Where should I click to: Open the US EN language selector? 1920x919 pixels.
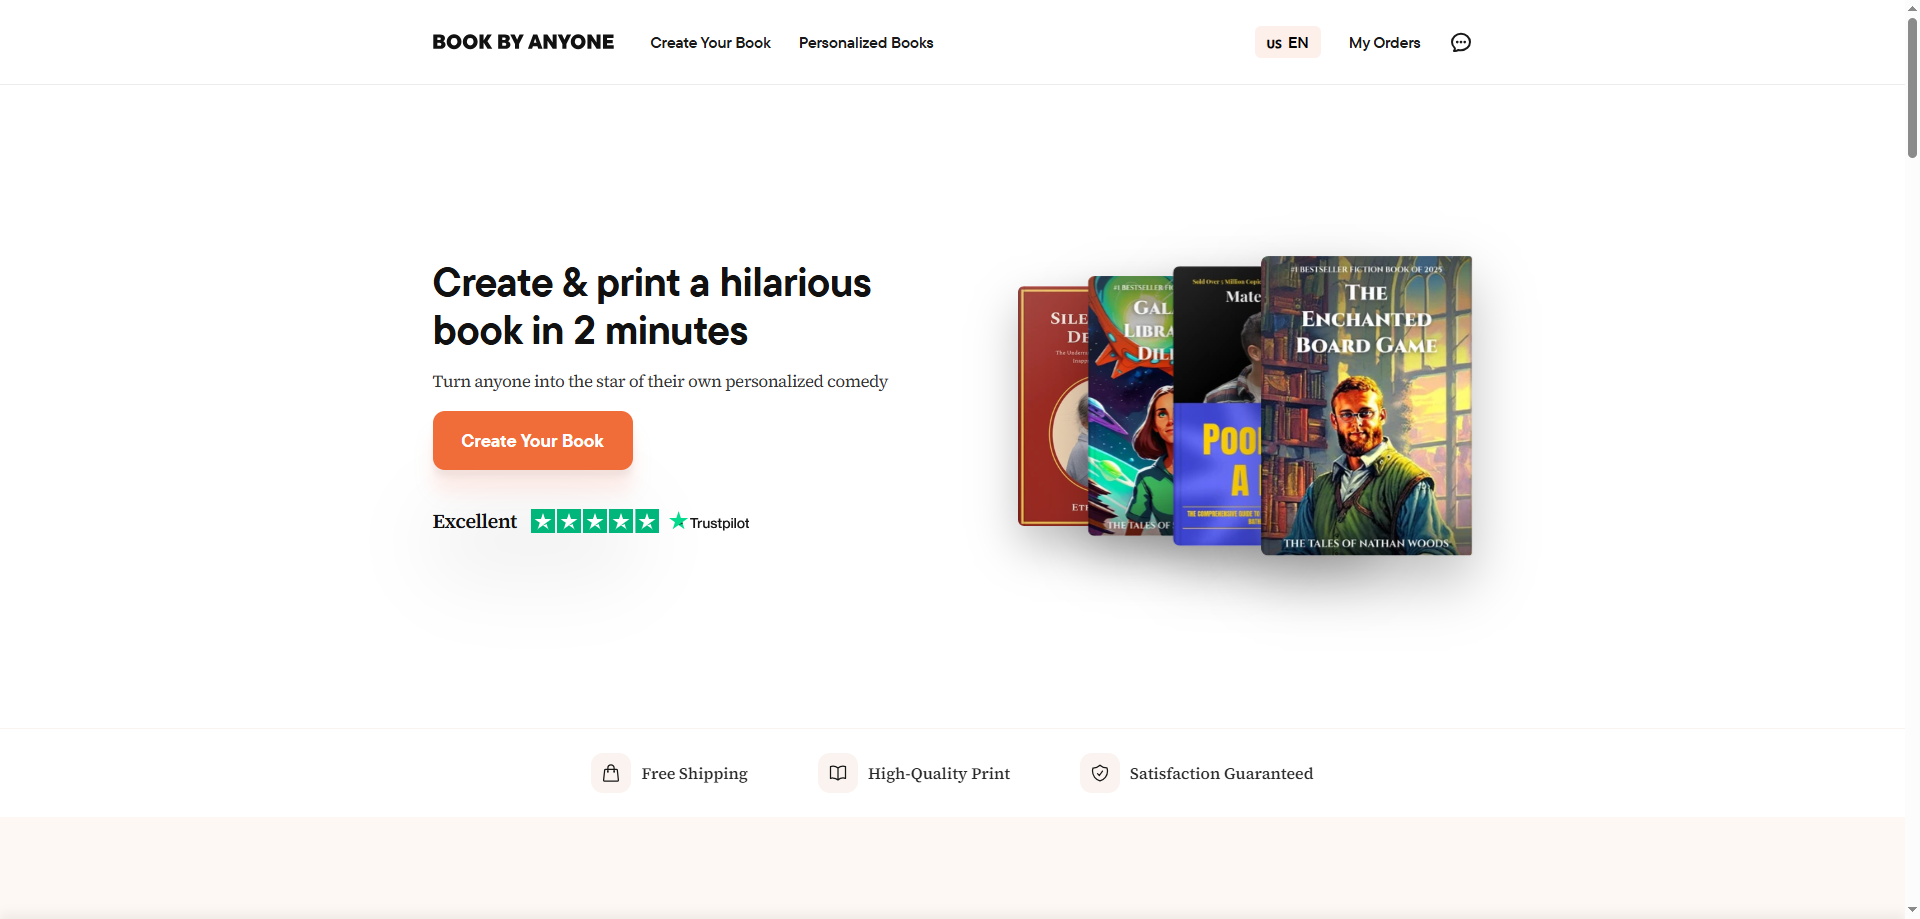(x=1288, y=42)
